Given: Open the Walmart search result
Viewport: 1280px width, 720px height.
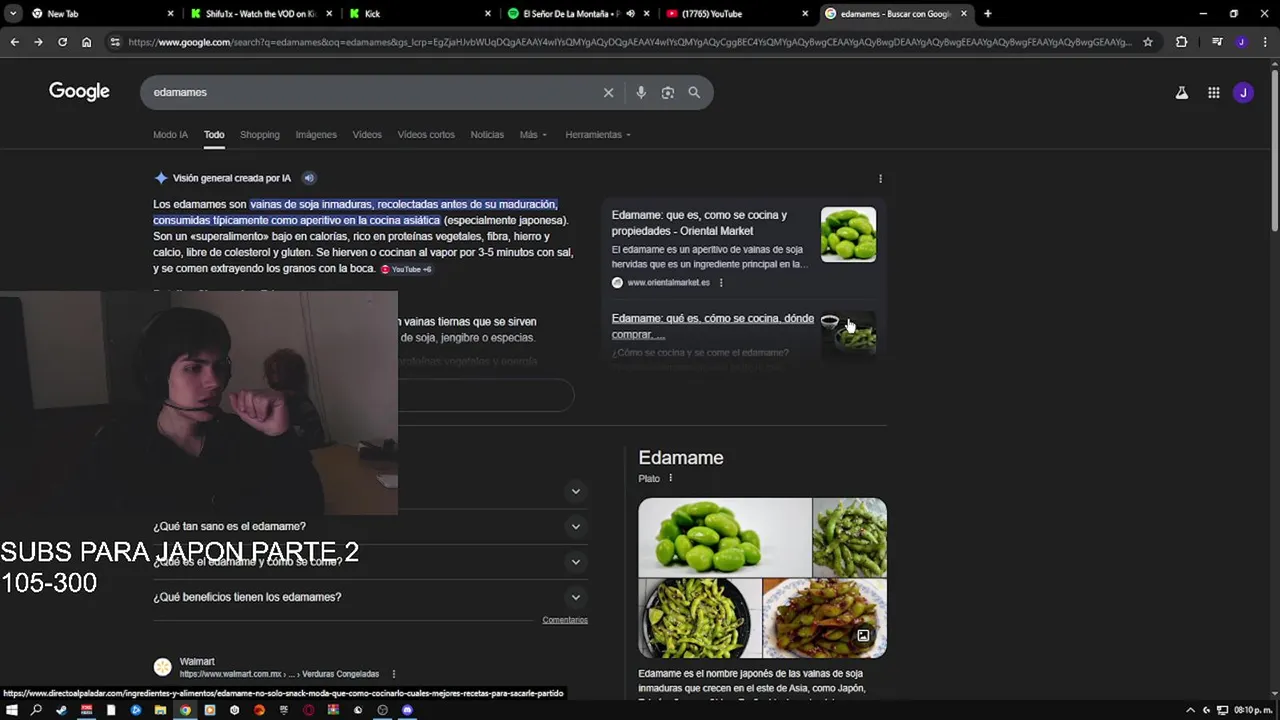Looking at the screenshot, I should pos(197,661).
